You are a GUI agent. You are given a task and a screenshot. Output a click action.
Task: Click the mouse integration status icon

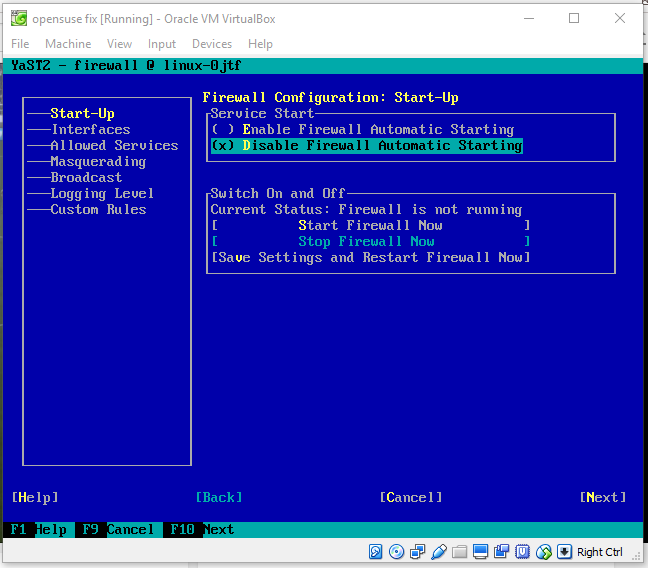coord(544,551)
